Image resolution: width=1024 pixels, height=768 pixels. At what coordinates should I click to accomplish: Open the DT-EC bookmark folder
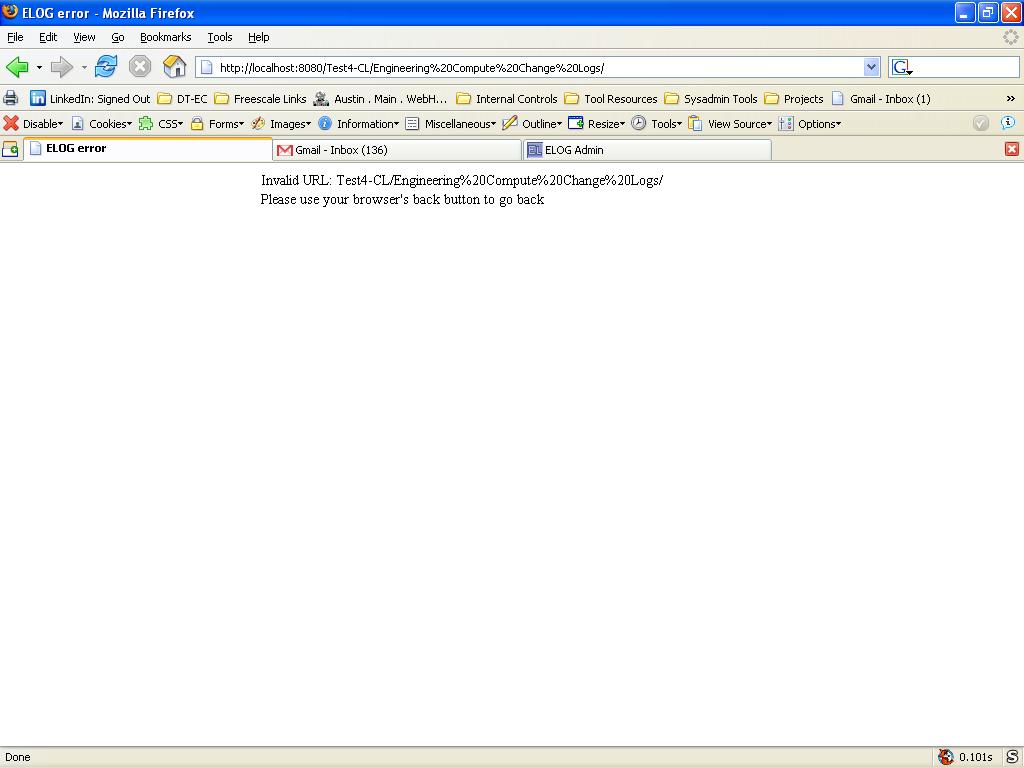pyautogui.click(x=182, y=99)
